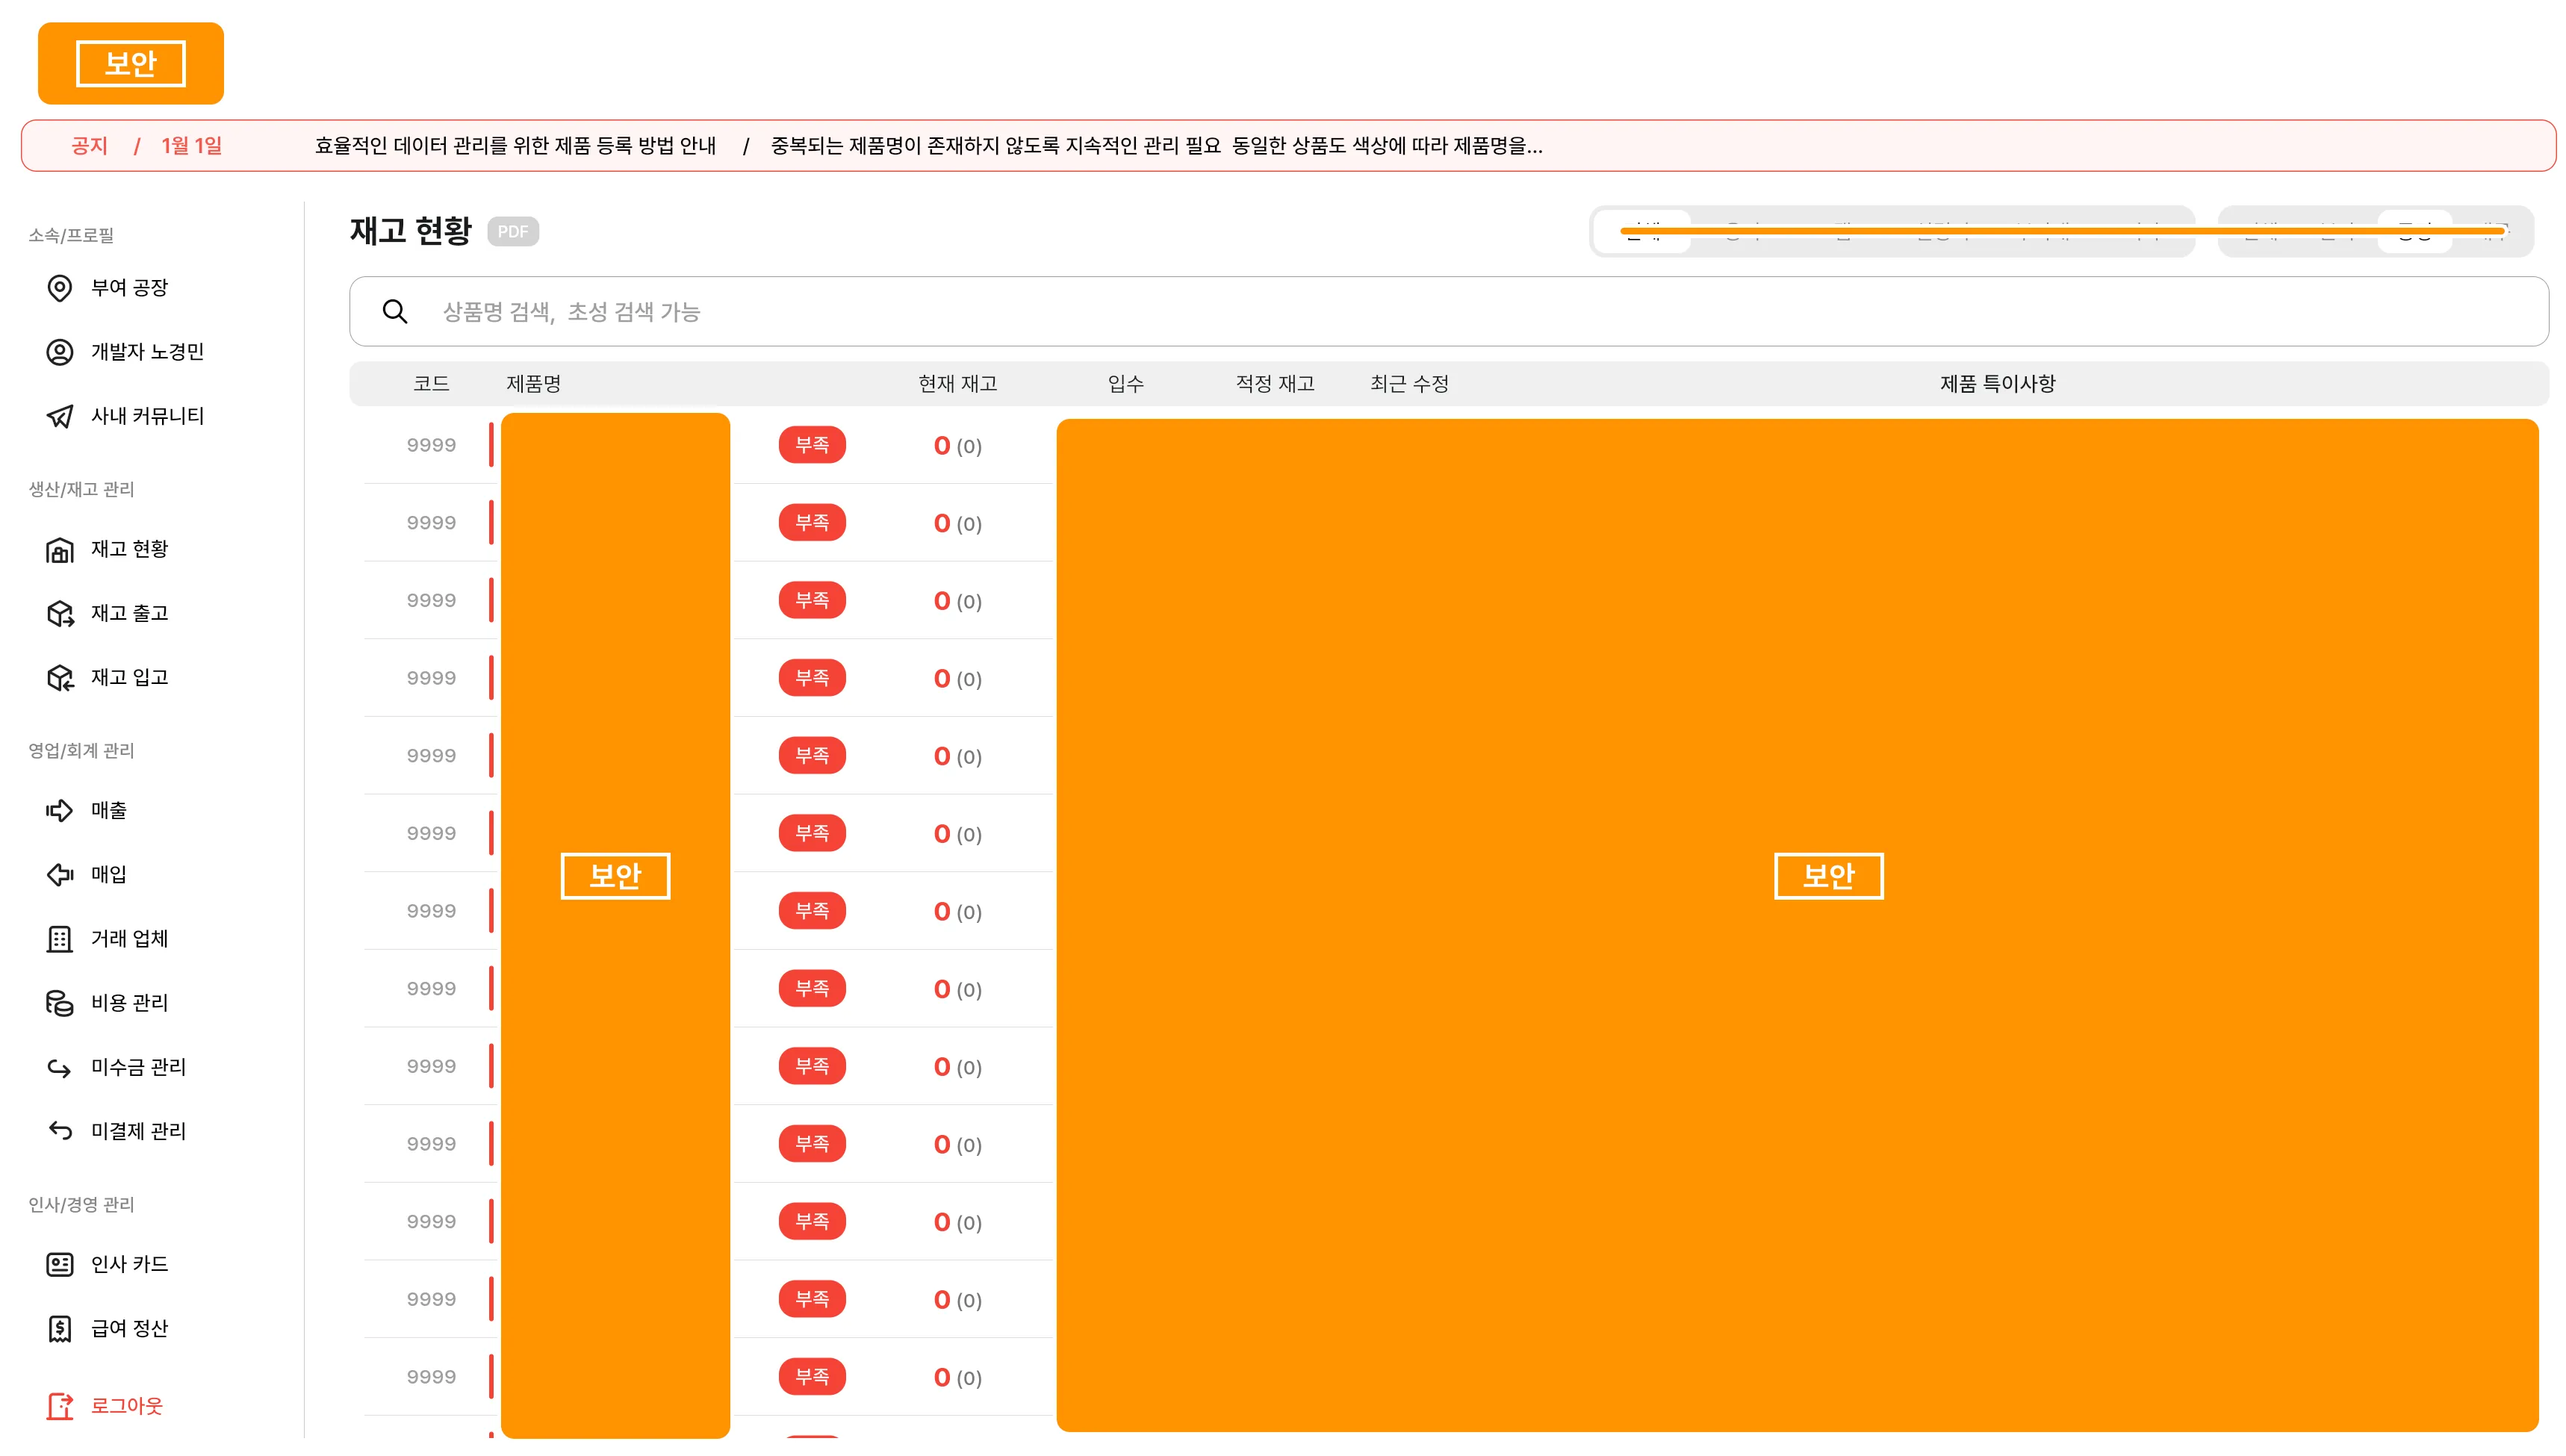This screenshot has height=1456, width=2566.
Task: Select the 재고 현황 warehouse icon
Action: click(60, 549)
